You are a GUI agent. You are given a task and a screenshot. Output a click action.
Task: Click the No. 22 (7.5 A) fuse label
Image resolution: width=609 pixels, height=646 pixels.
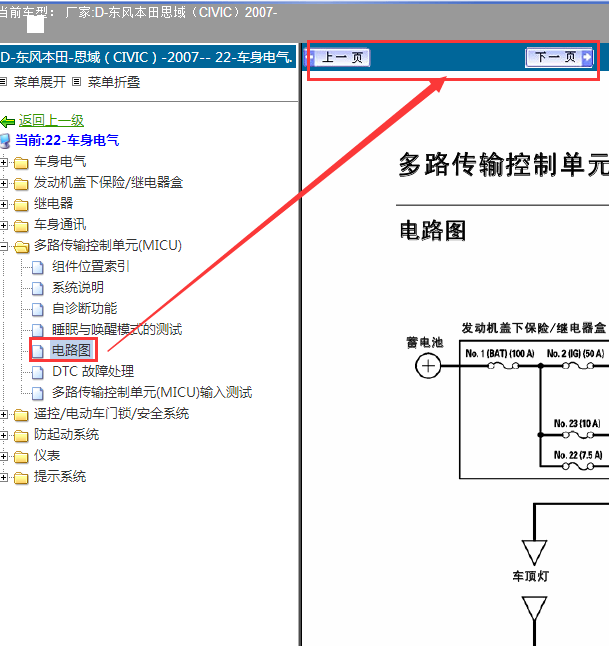[578, 455]
